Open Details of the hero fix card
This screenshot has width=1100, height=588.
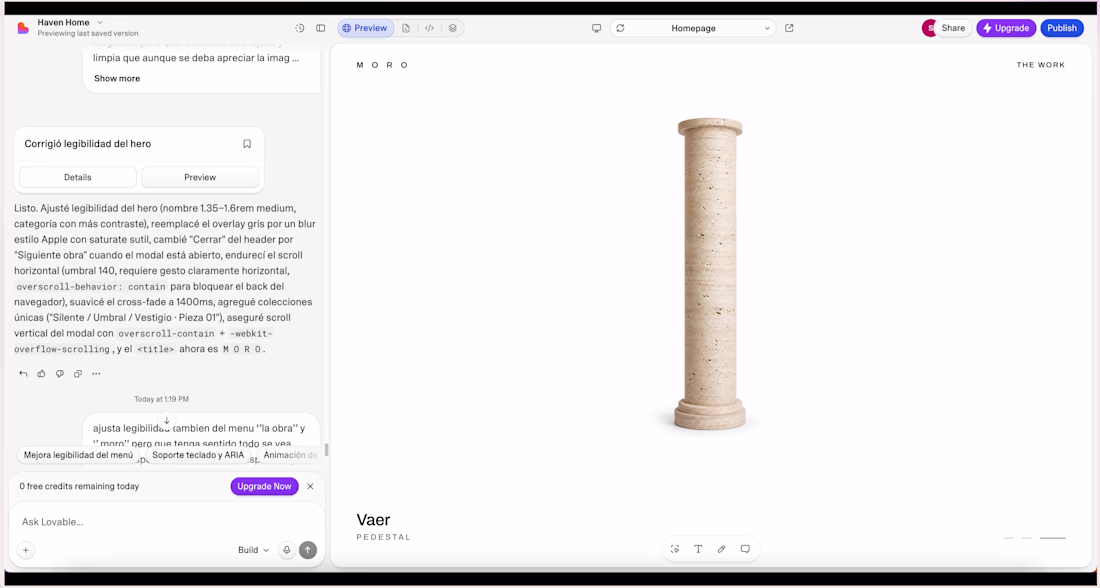coord(78,178)
